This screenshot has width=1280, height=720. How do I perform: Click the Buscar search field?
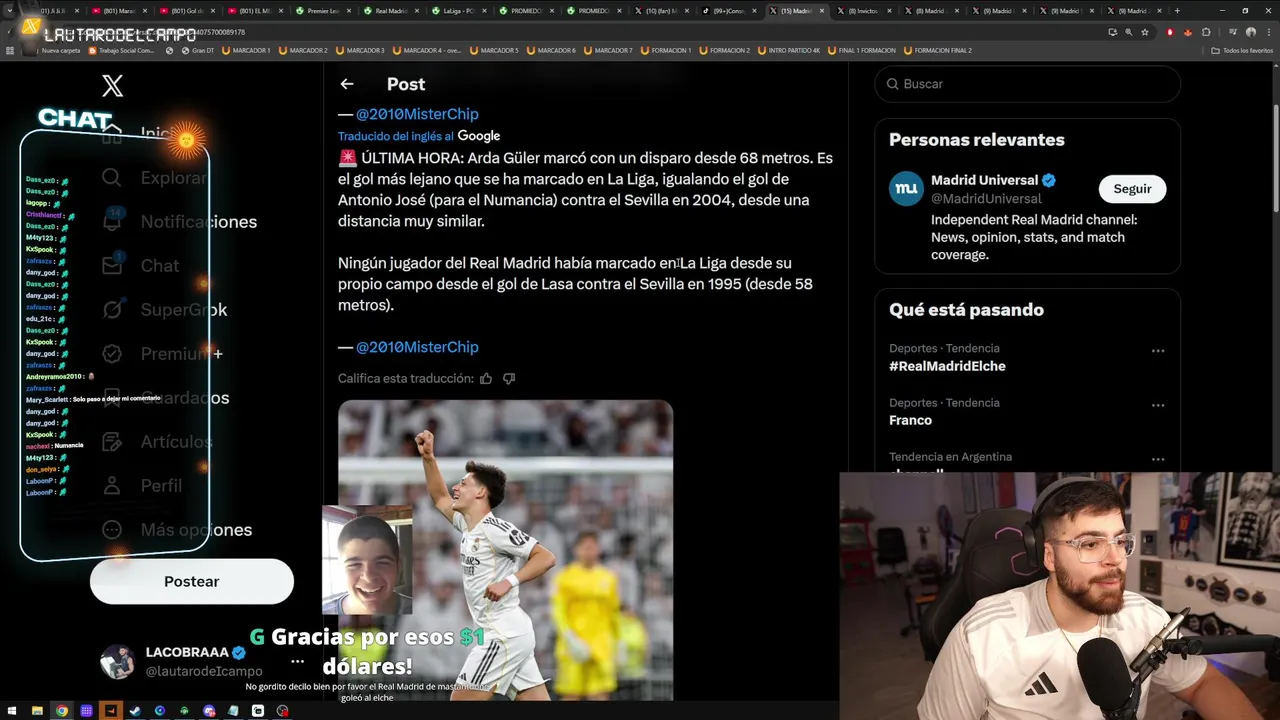point(1028,84)
